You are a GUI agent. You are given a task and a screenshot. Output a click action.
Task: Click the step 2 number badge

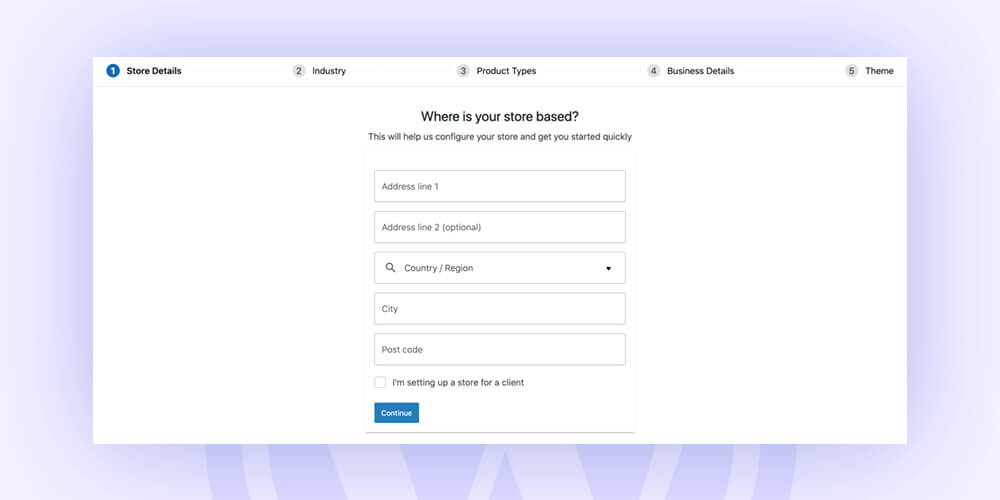[x=299, y=71]
